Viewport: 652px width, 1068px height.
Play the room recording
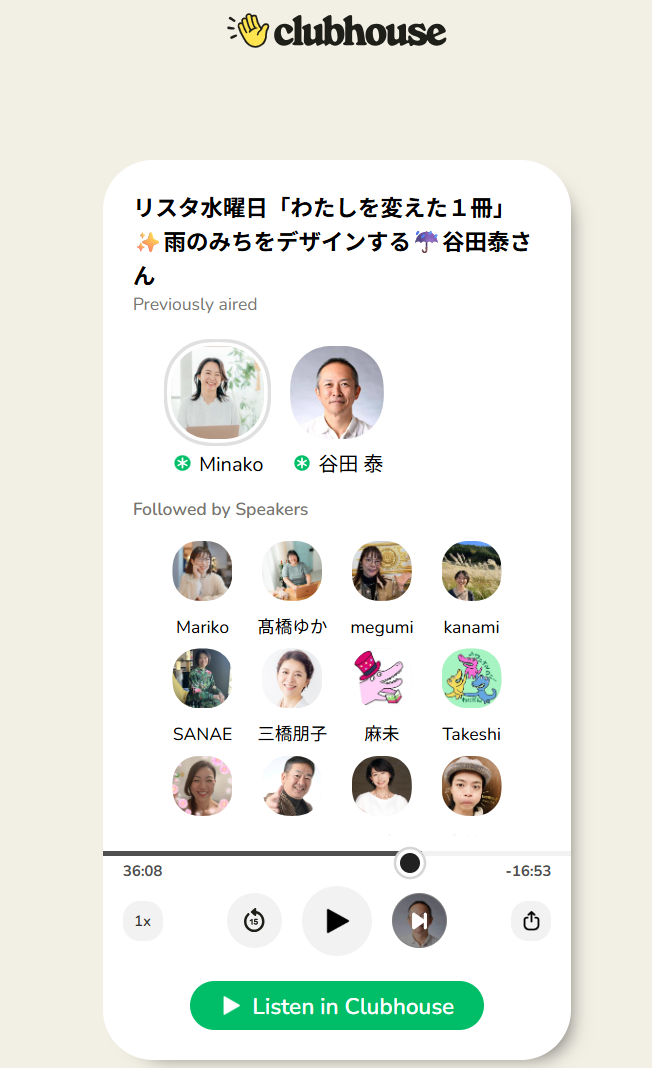[x=337, y=921]
